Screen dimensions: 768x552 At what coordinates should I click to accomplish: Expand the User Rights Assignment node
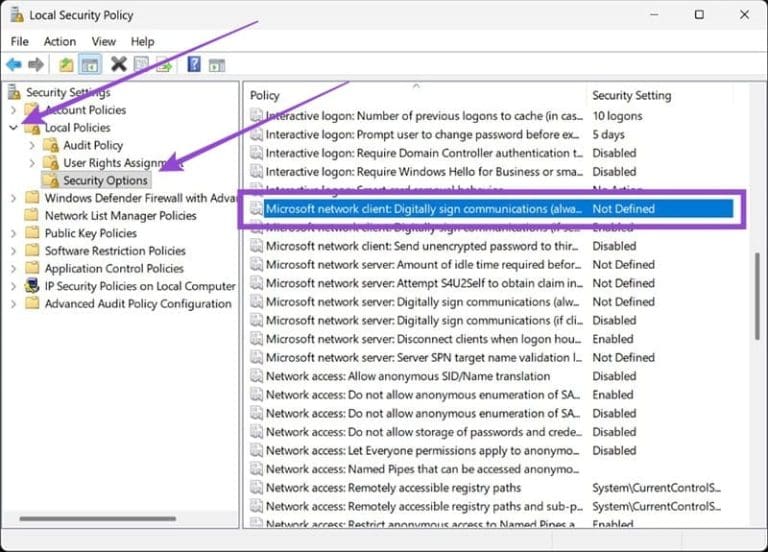point(32,163)
